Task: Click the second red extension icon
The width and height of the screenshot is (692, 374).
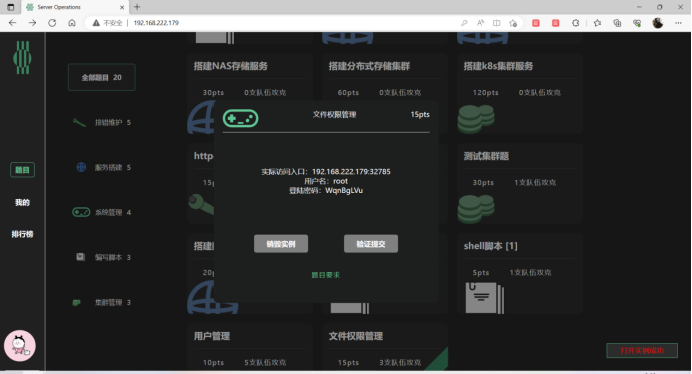Action: [x=556, y=23]
